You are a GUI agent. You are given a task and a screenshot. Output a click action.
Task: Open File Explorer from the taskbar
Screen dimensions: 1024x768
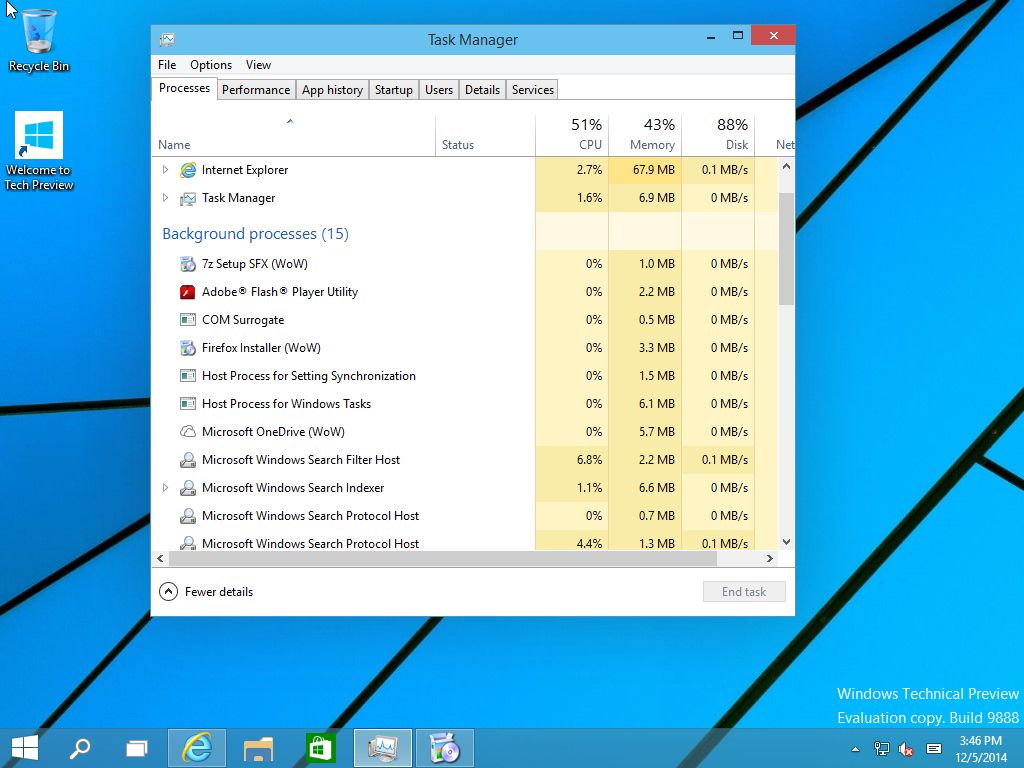[x=259, y=748]
